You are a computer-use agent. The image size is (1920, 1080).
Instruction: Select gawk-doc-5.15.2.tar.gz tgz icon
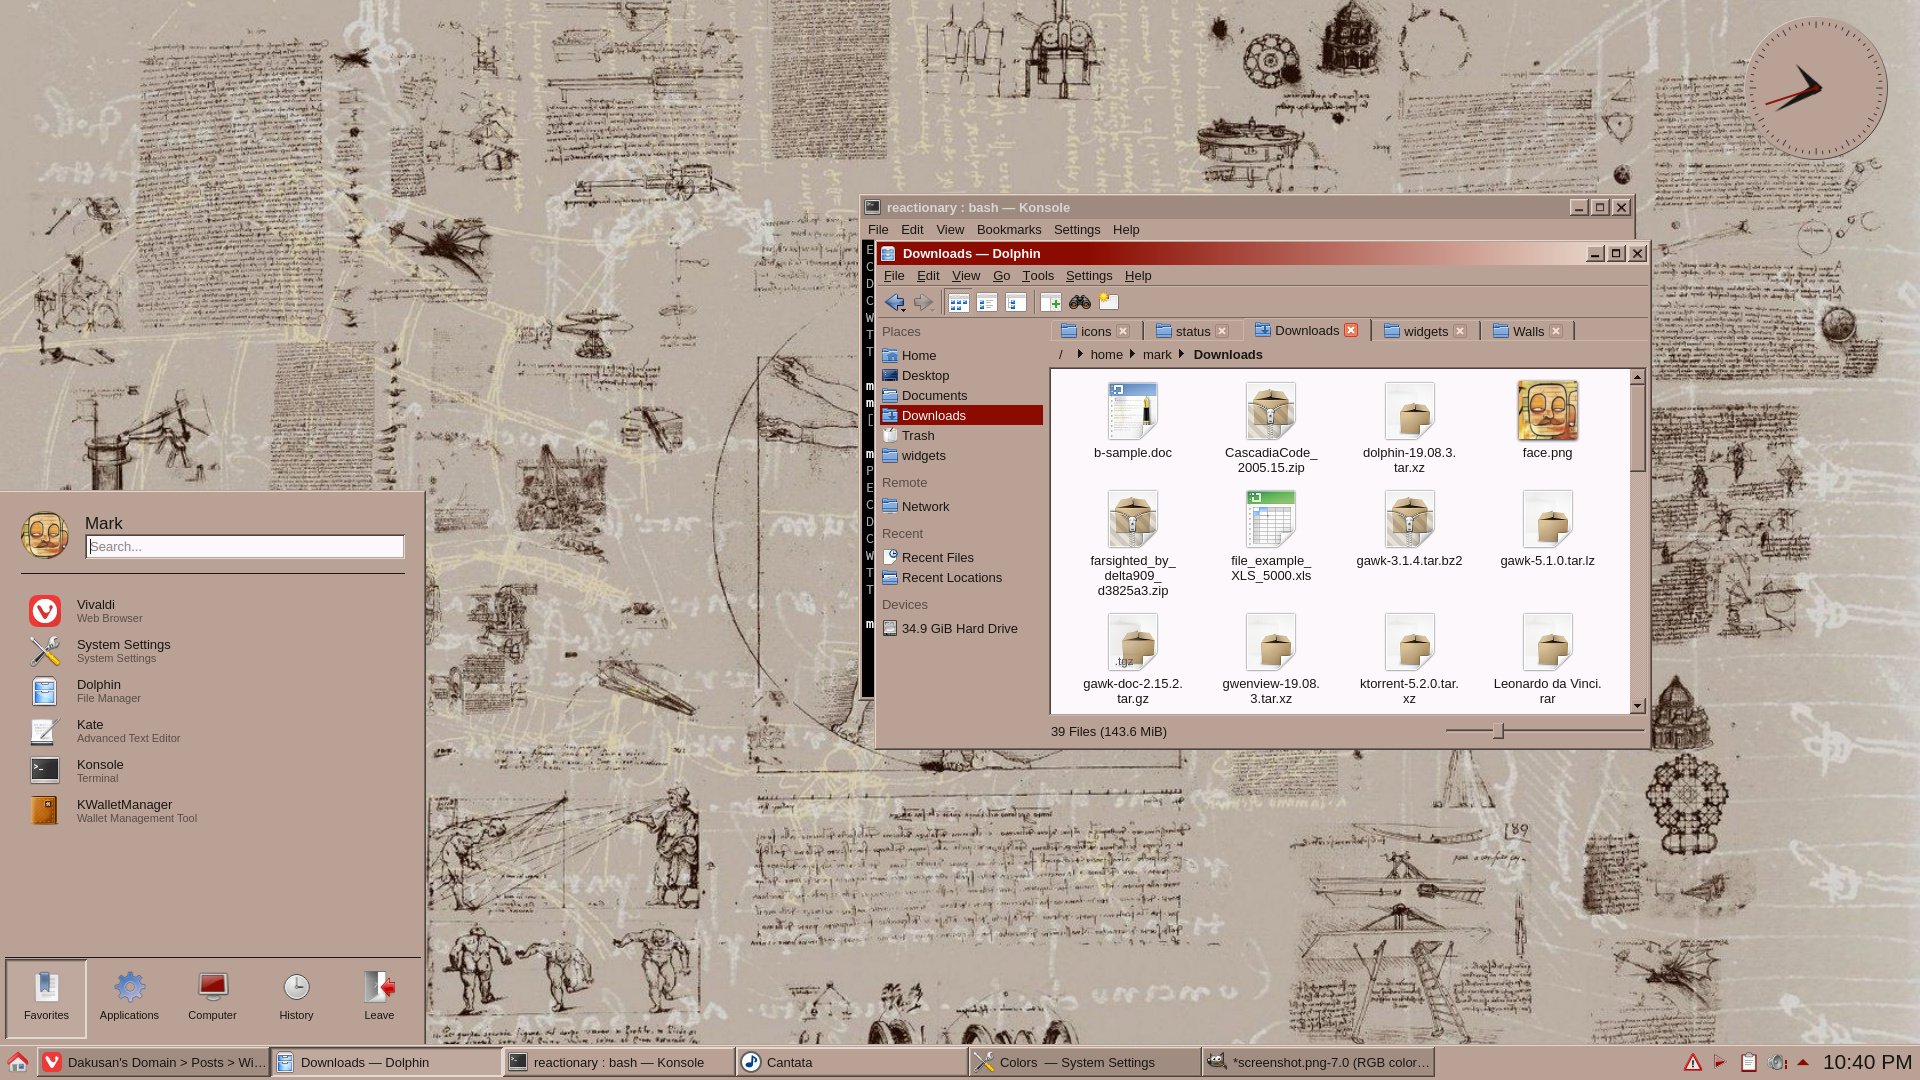tap(1132, 642)
